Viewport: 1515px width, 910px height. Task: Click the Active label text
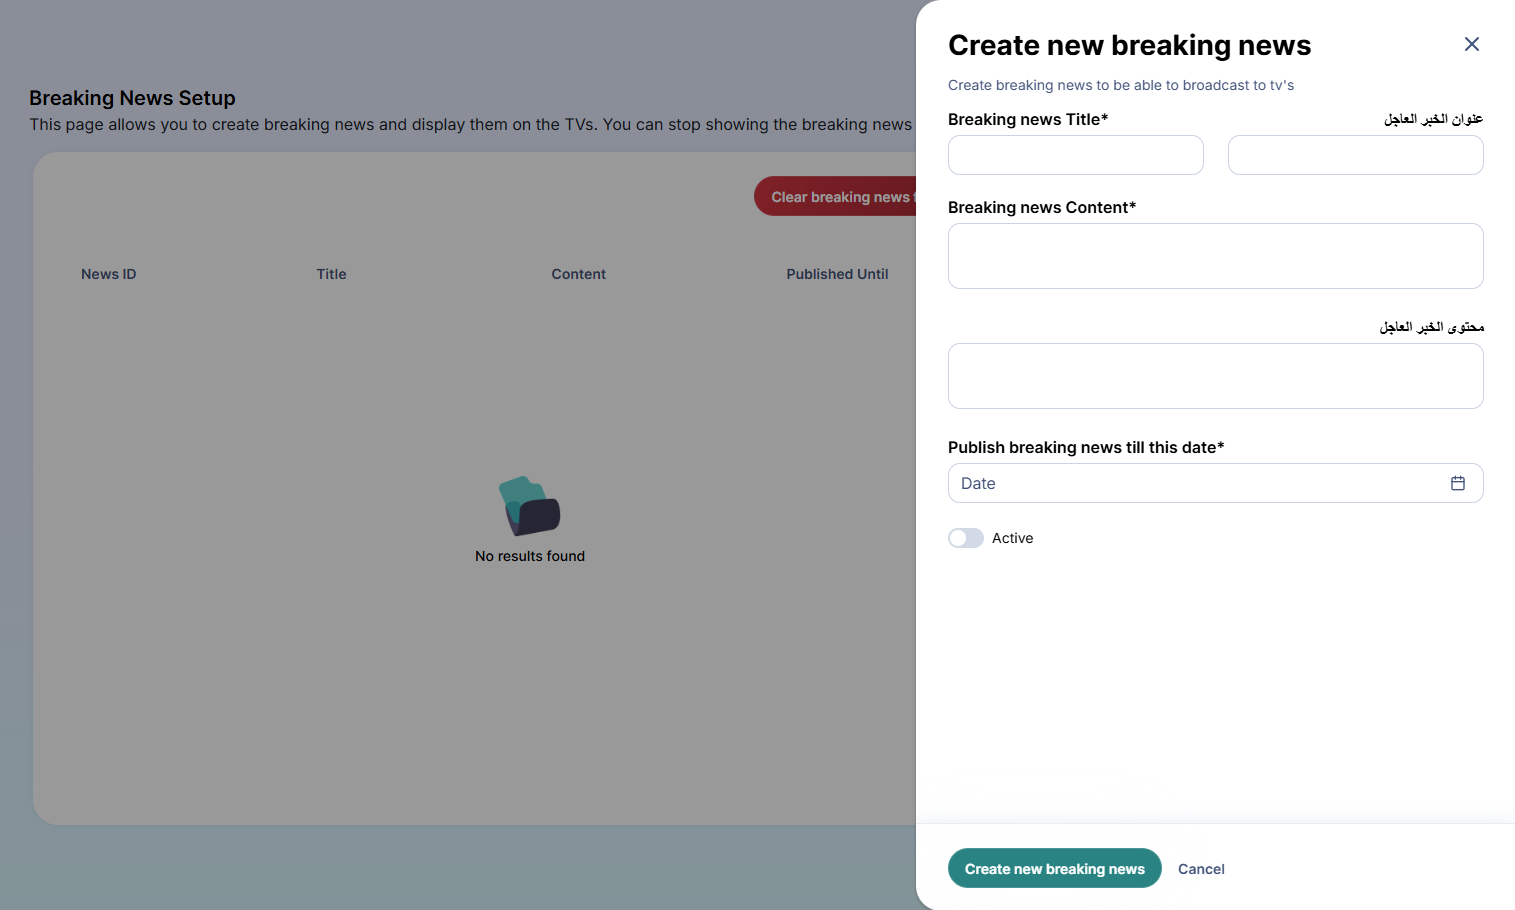coord(1012,538)
